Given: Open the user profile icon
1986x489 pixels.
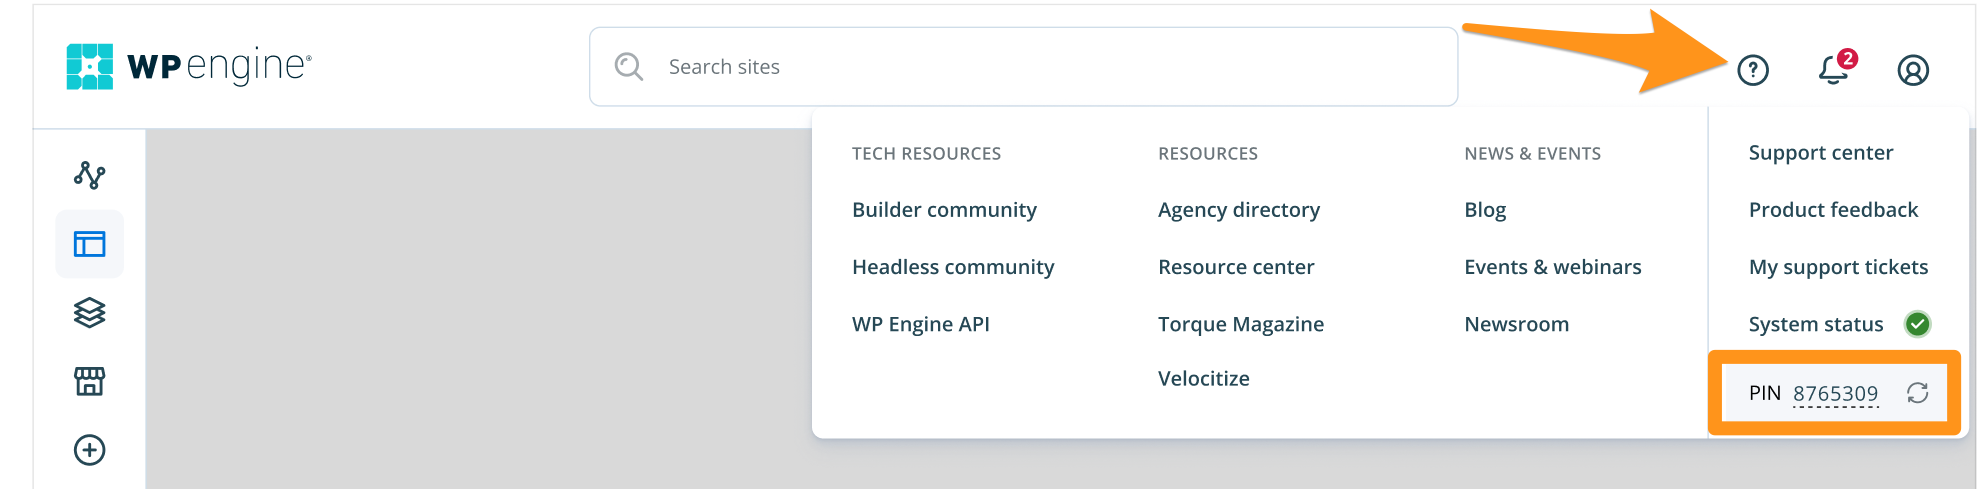Looking at the screenshot, I should pos(1912,70).
